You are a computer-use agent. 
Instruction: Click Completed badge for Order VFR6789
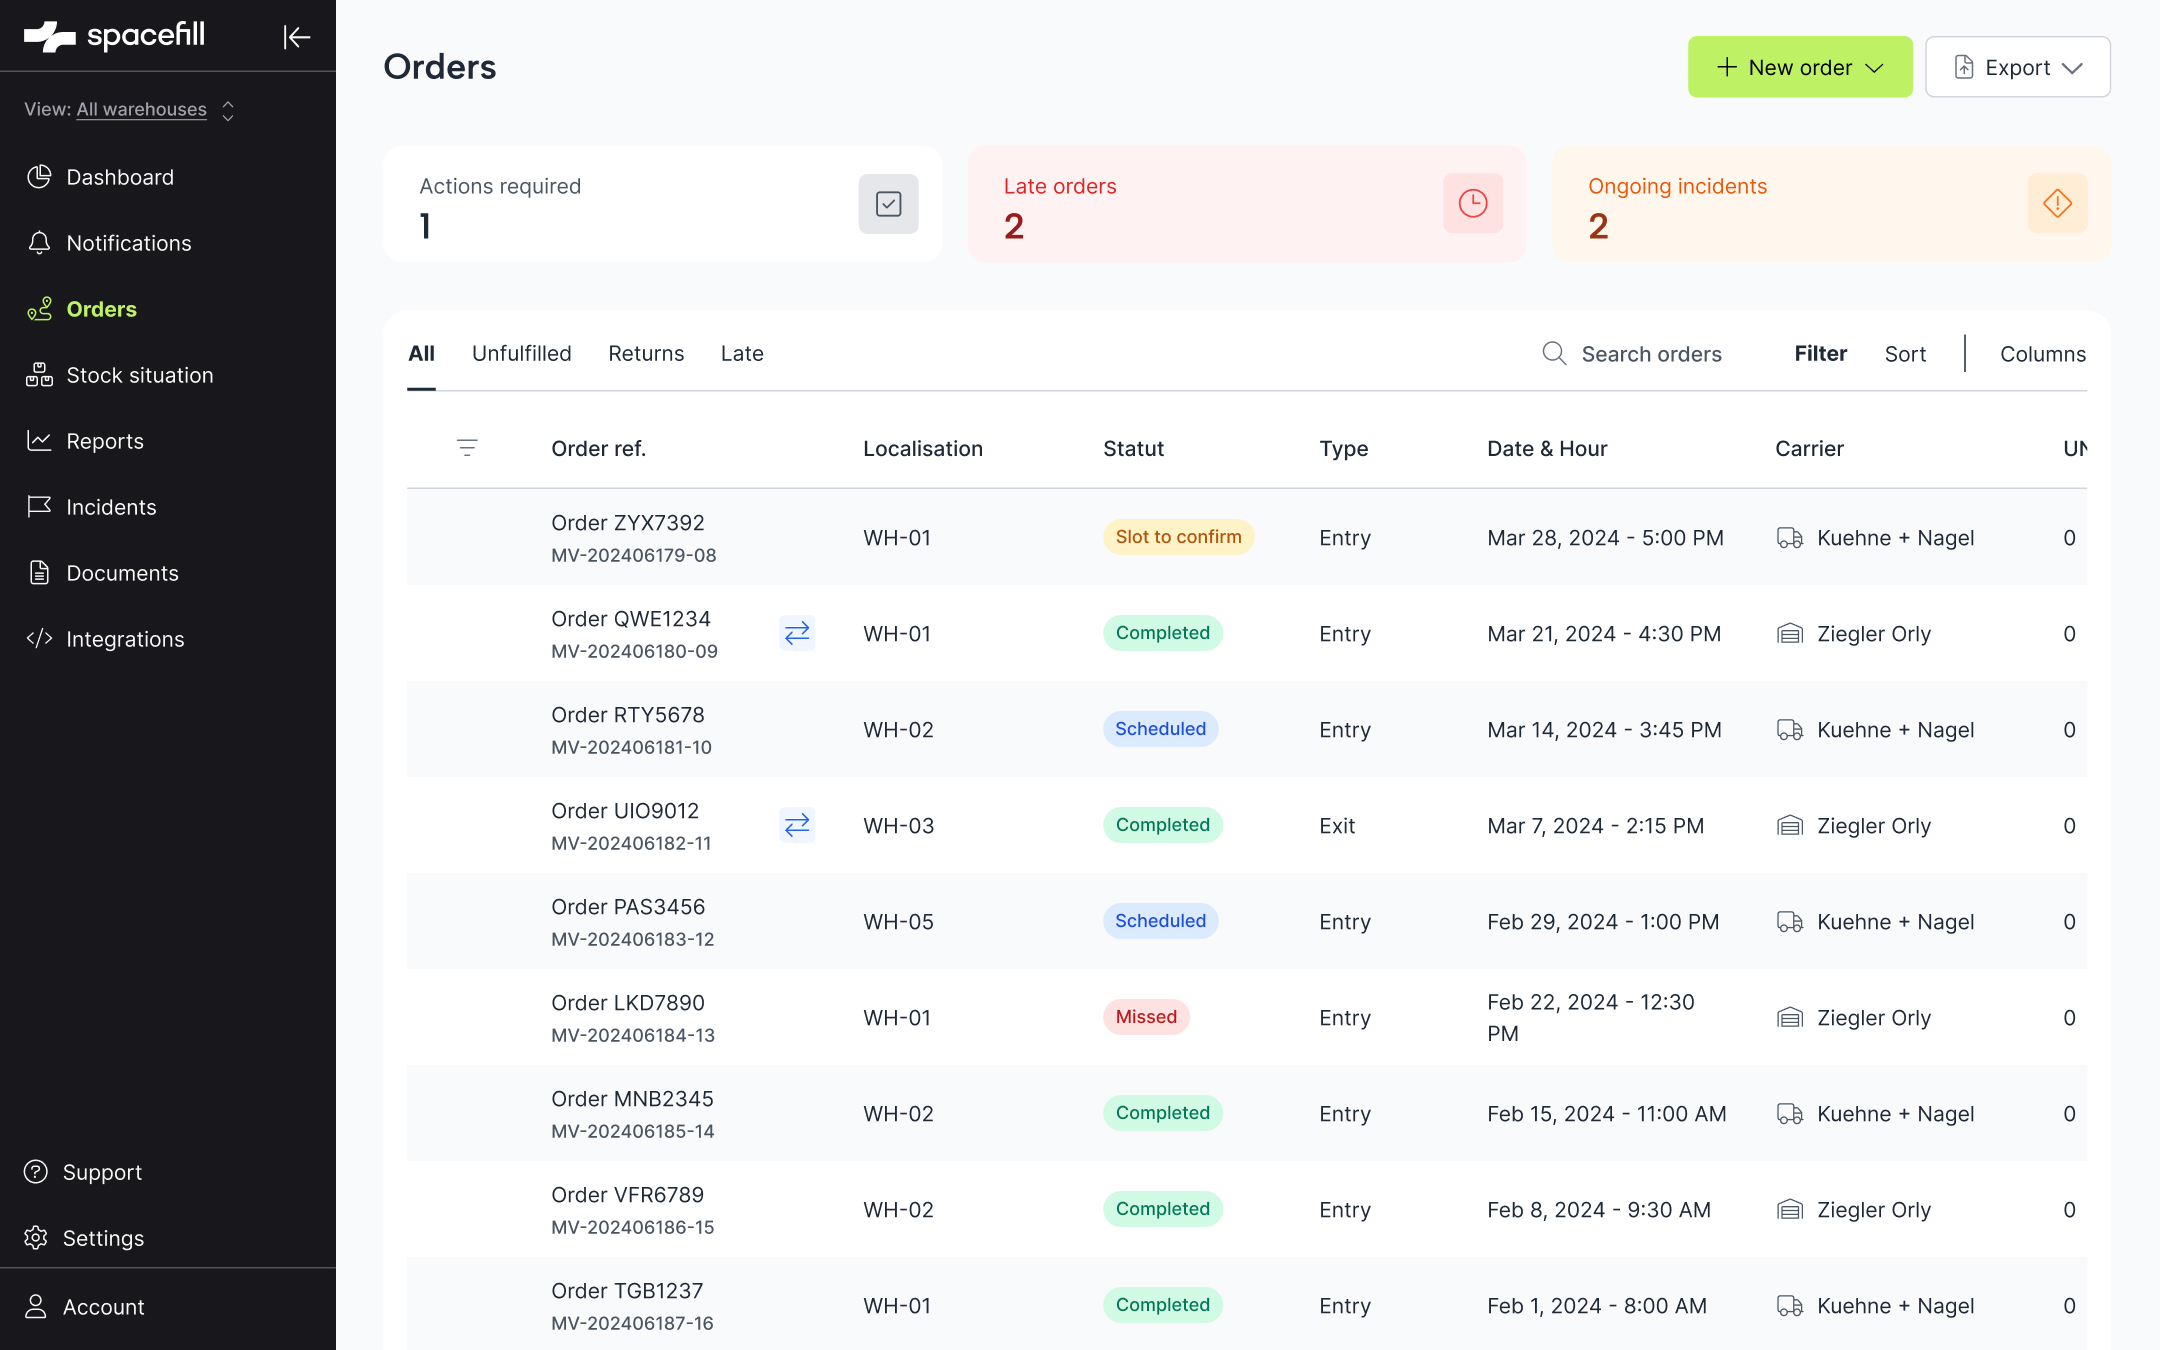pos(1162,1209)
